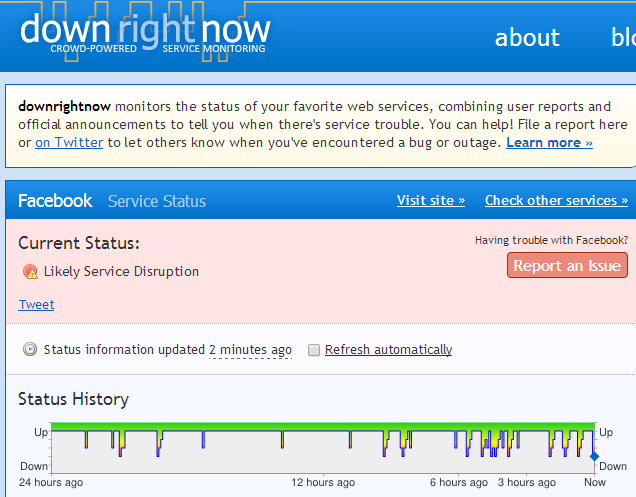Click the '3 hours ago' axis label
This screenshot has width=636, height=497.
526,482
